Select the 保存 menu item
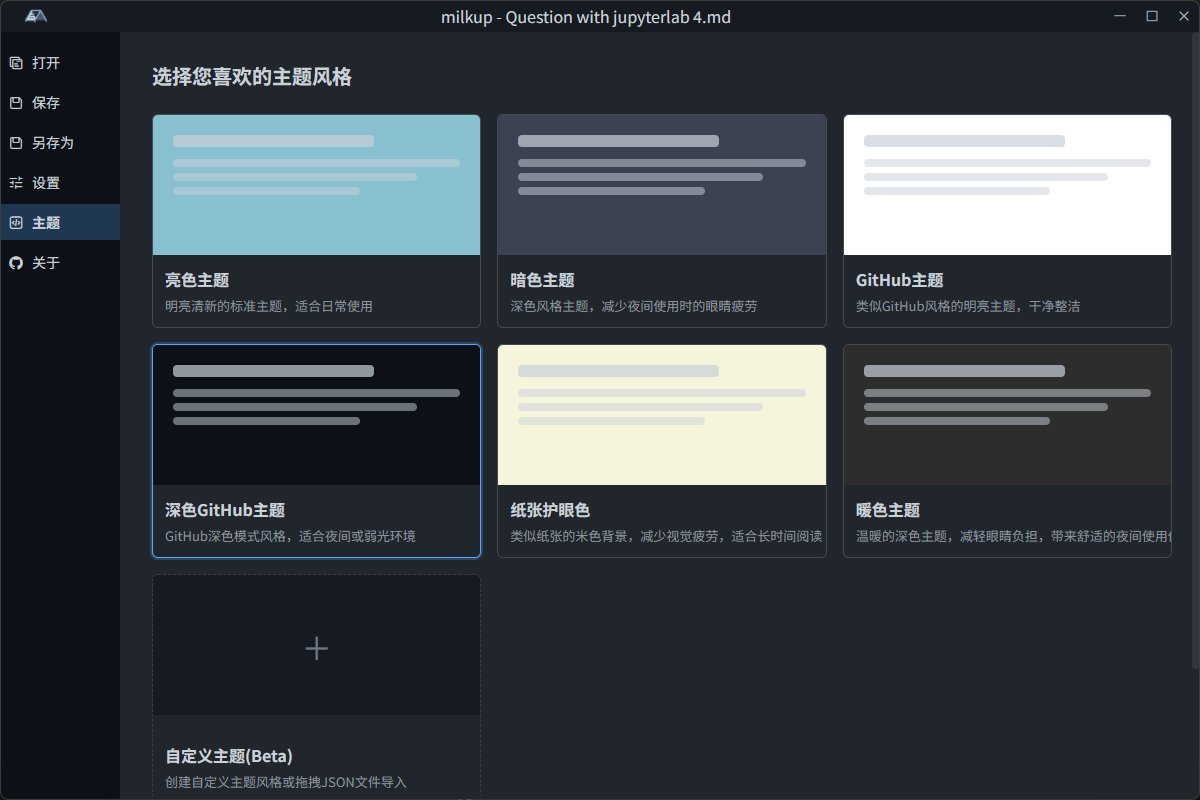This screenshot has height=800, width=1200. (x=60, y=103)
